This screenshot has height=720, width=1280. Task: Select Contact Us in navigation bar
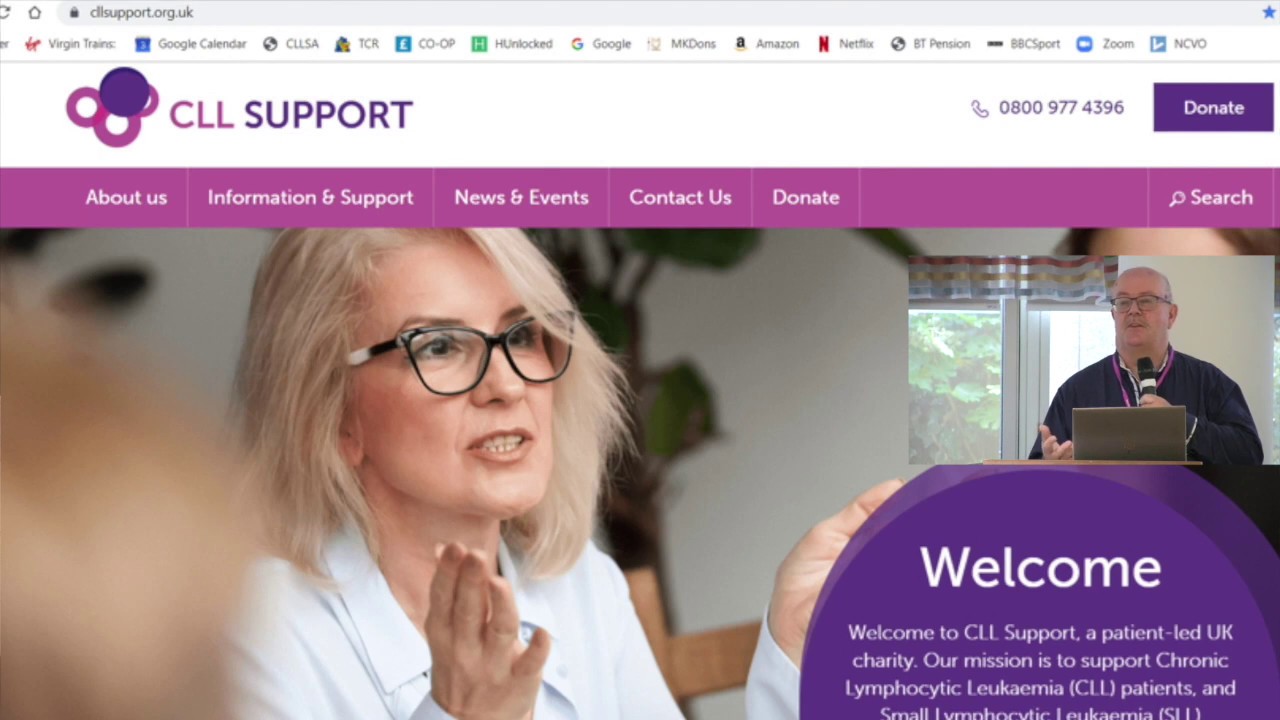(680, 197)
